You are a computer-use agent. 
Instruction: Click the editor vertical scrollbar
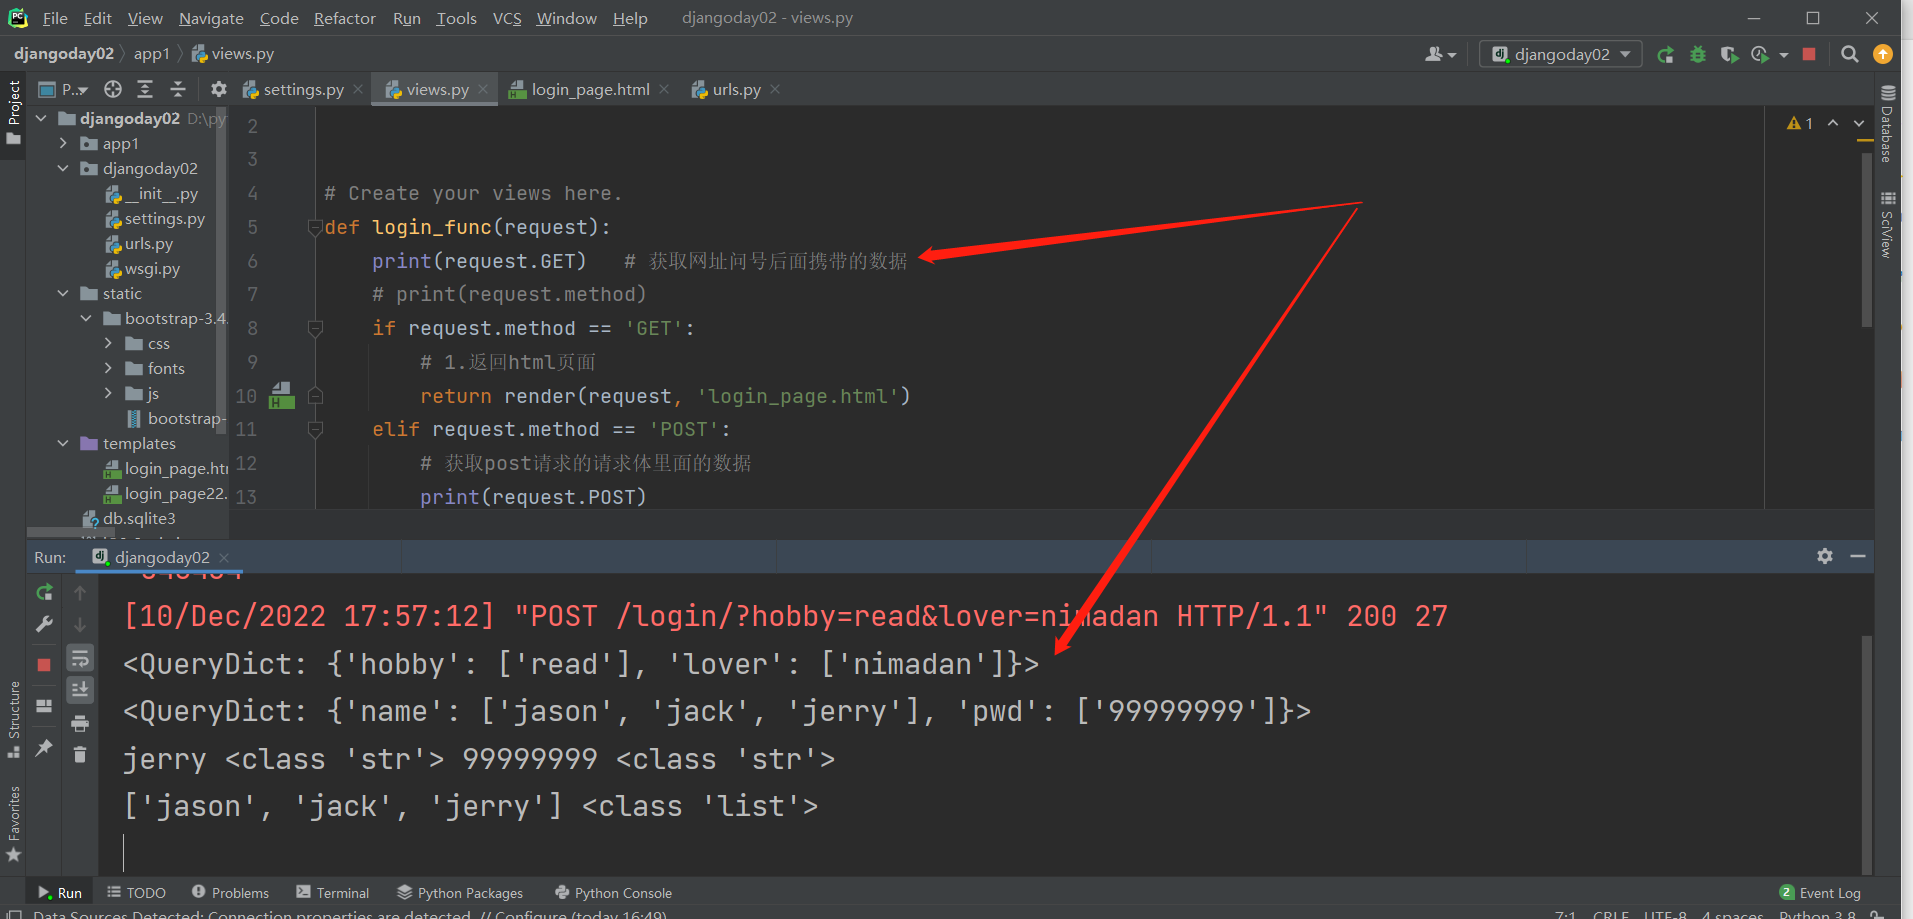pos(1866,240)
